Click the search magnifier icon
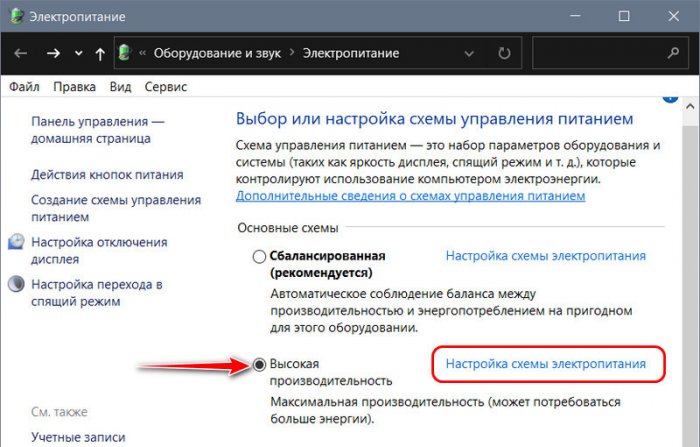The image size is (700, 447). 673,53
